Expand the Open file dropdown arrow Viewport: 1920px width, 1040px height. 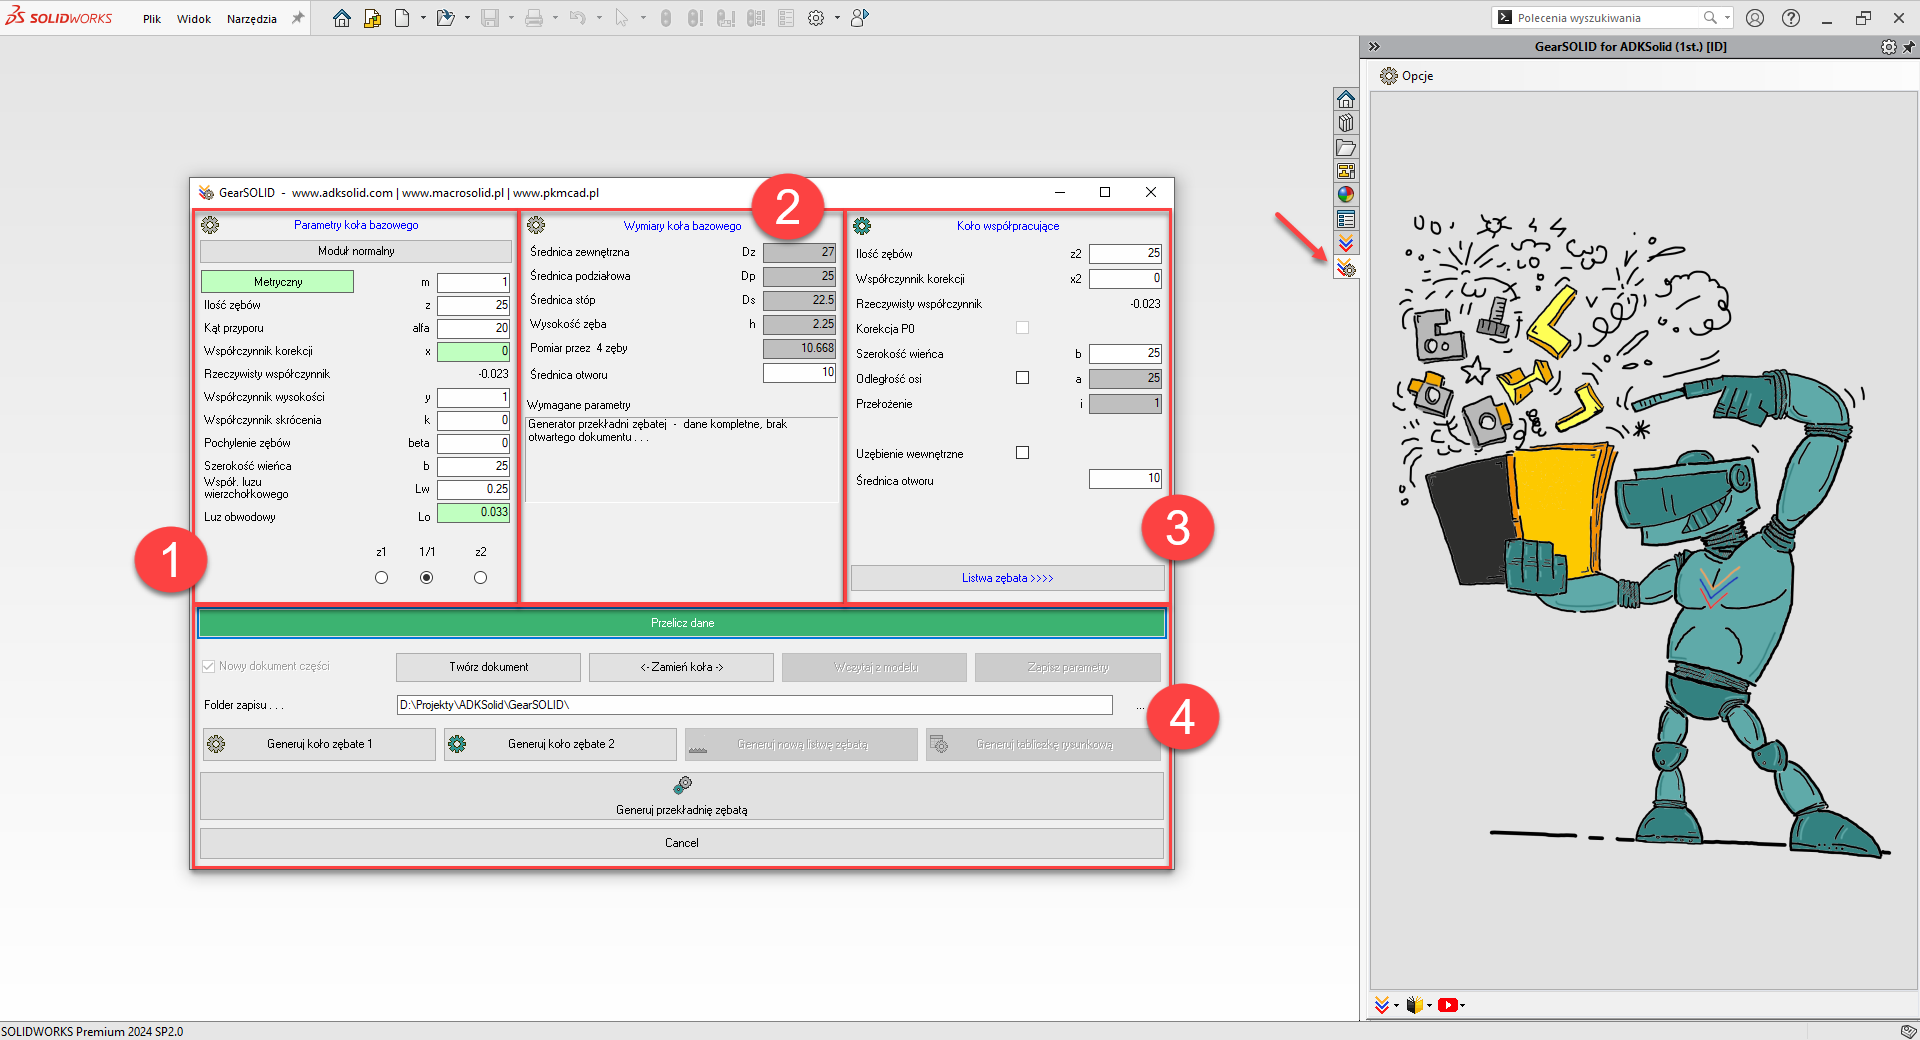pyautogui.click(x=467, y=18)
